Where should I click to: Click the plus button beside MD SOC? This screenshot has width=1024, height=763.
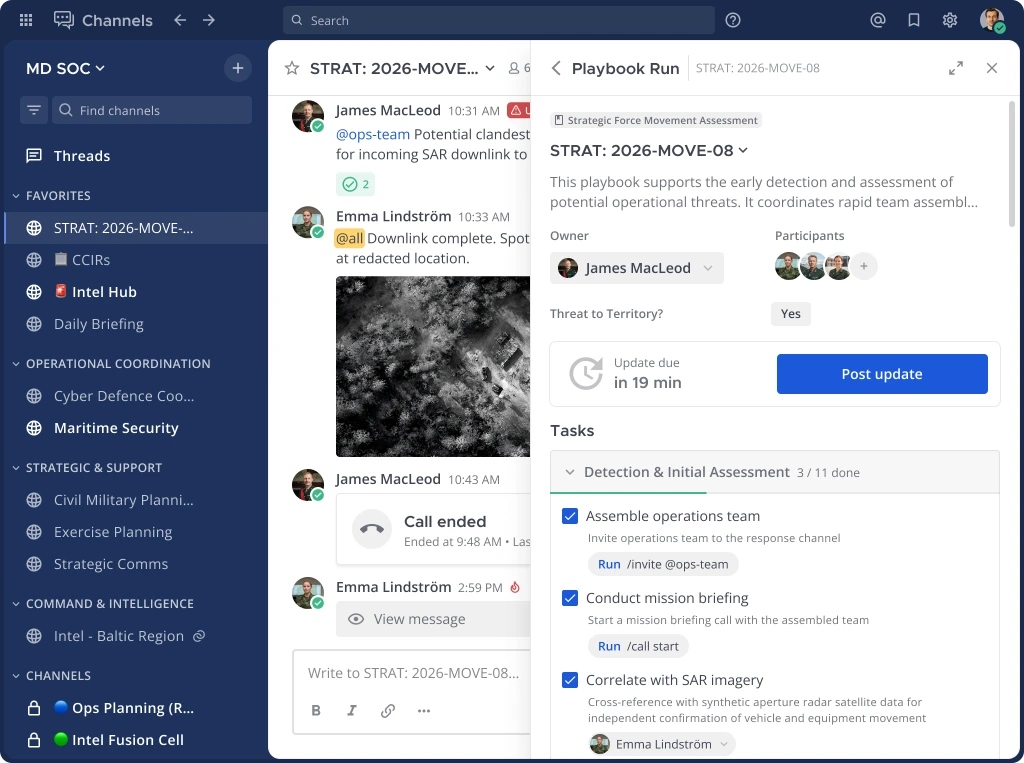tap(238, 68)
